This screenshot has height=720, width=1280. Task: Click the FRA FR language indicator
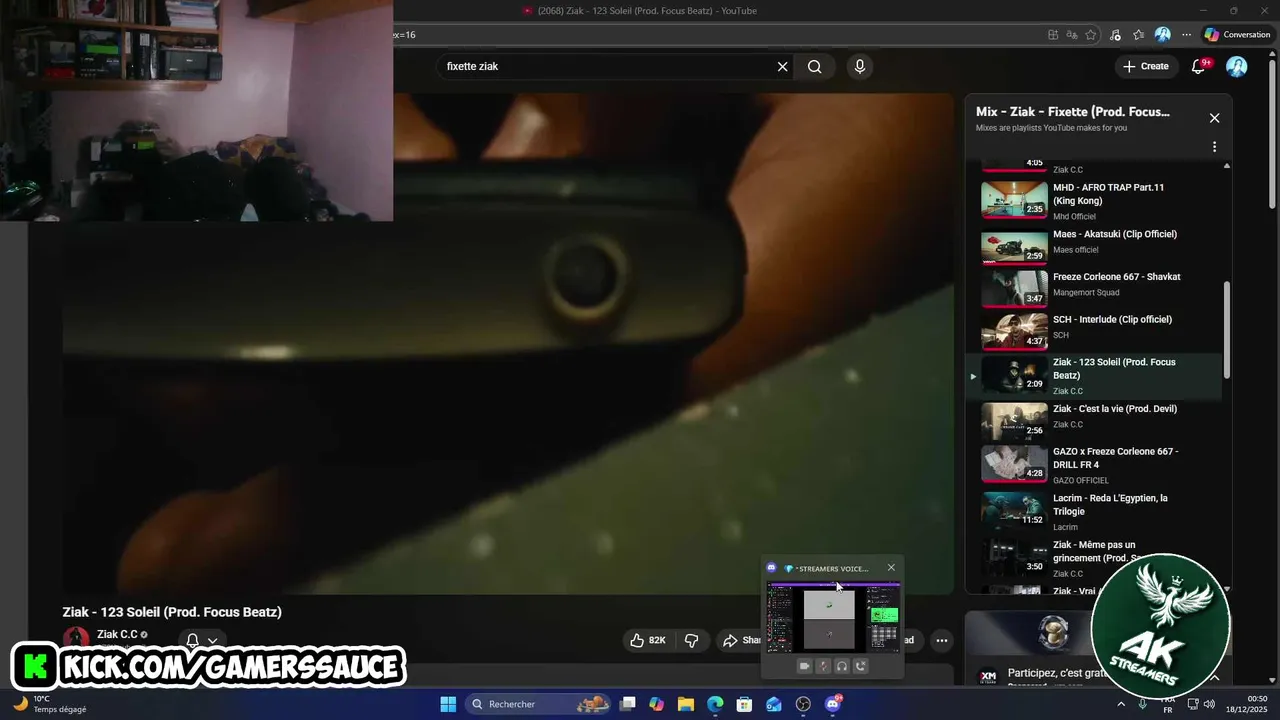[1168, 704]
